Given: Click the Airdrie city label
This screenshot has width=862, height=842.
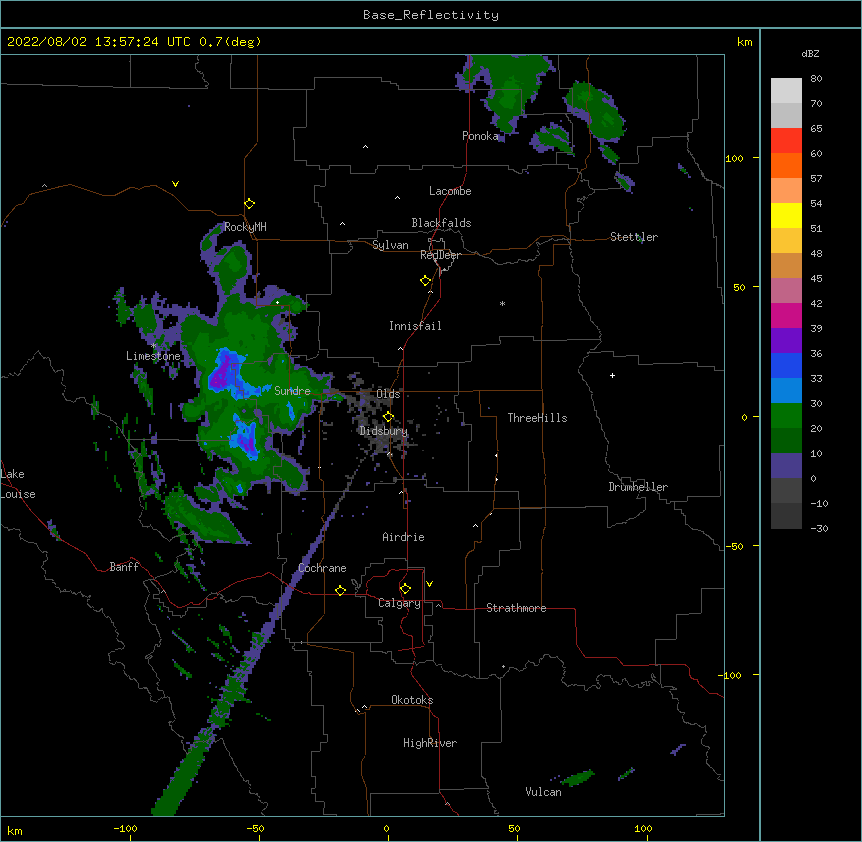Looking at the screenshot, I should click(x=404, y=537).
